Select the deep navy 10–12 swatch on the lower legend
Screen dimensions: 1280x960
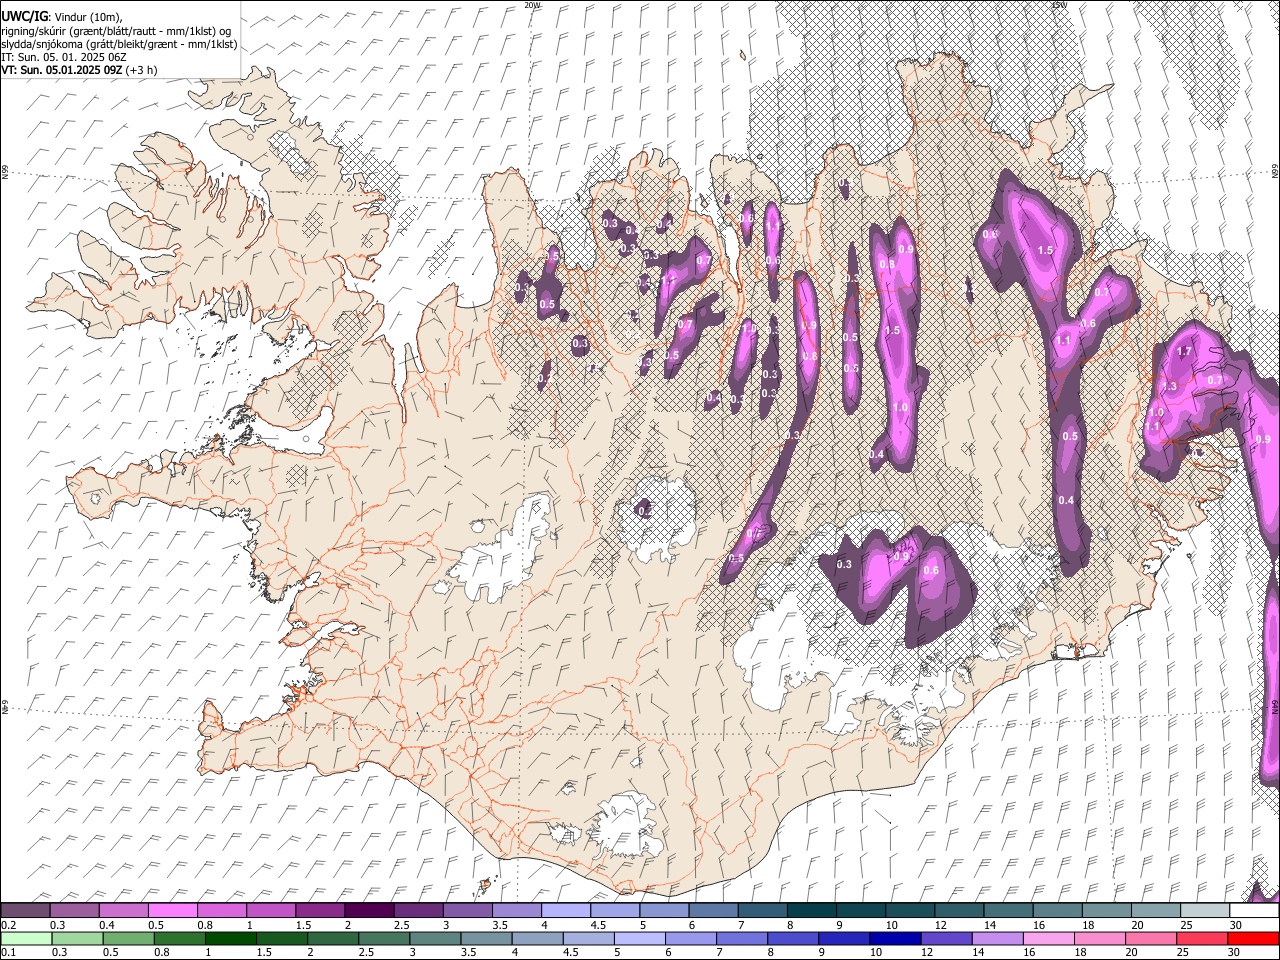[896, 938]
